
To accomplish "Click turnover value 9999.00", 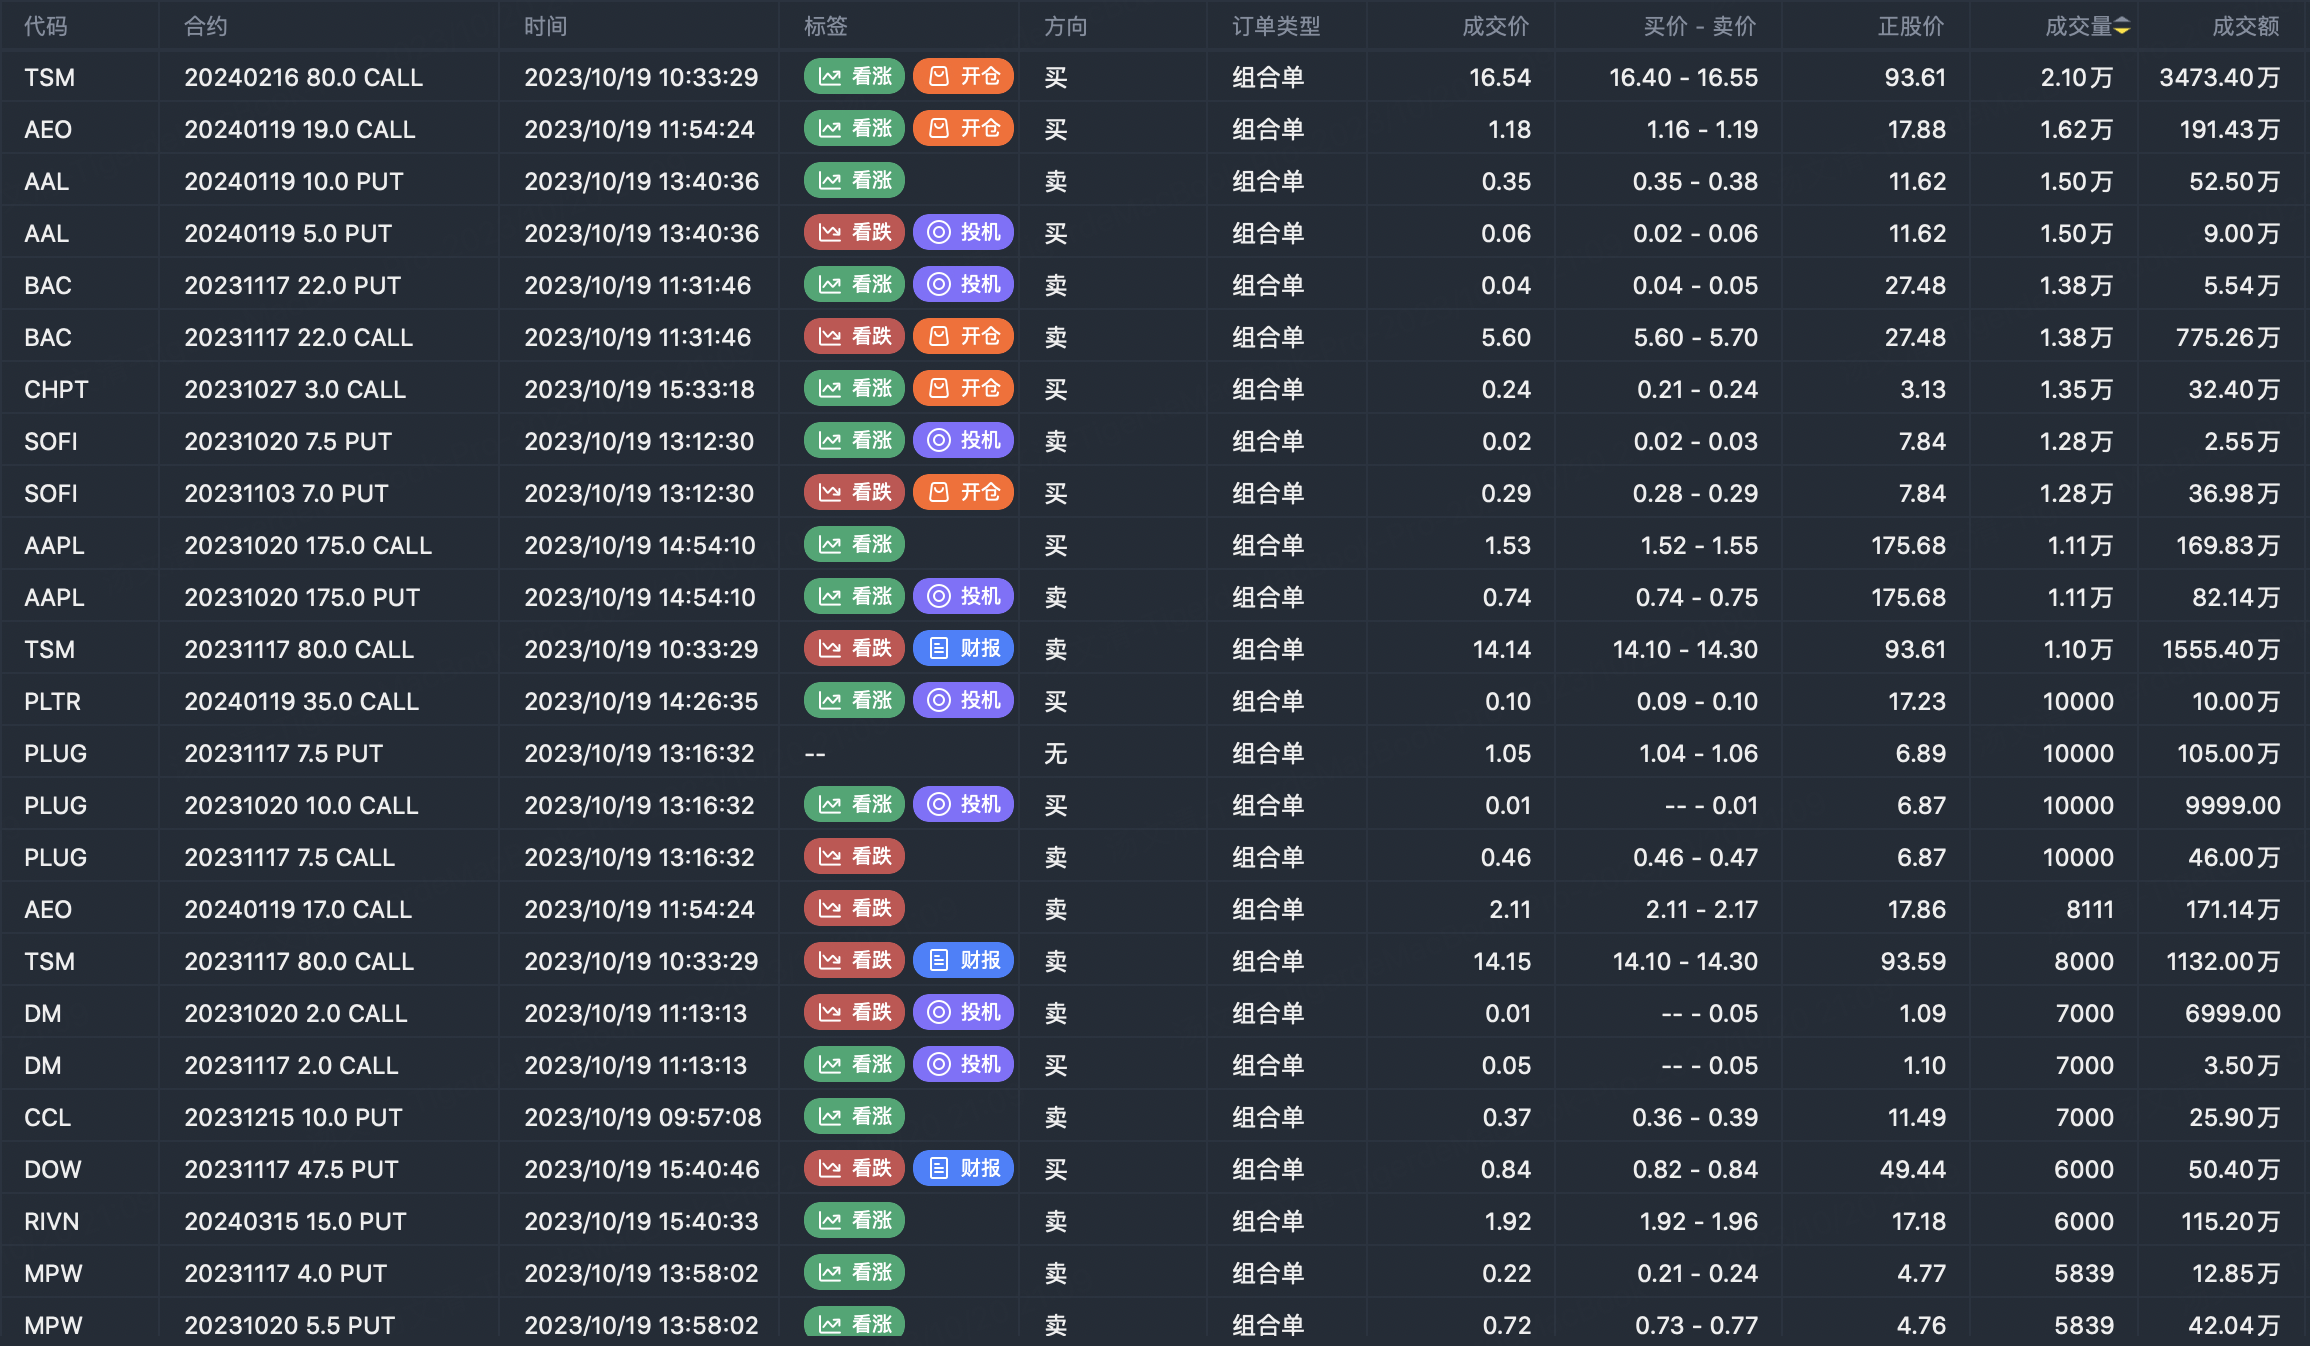I will click(x=2233, y=805).
